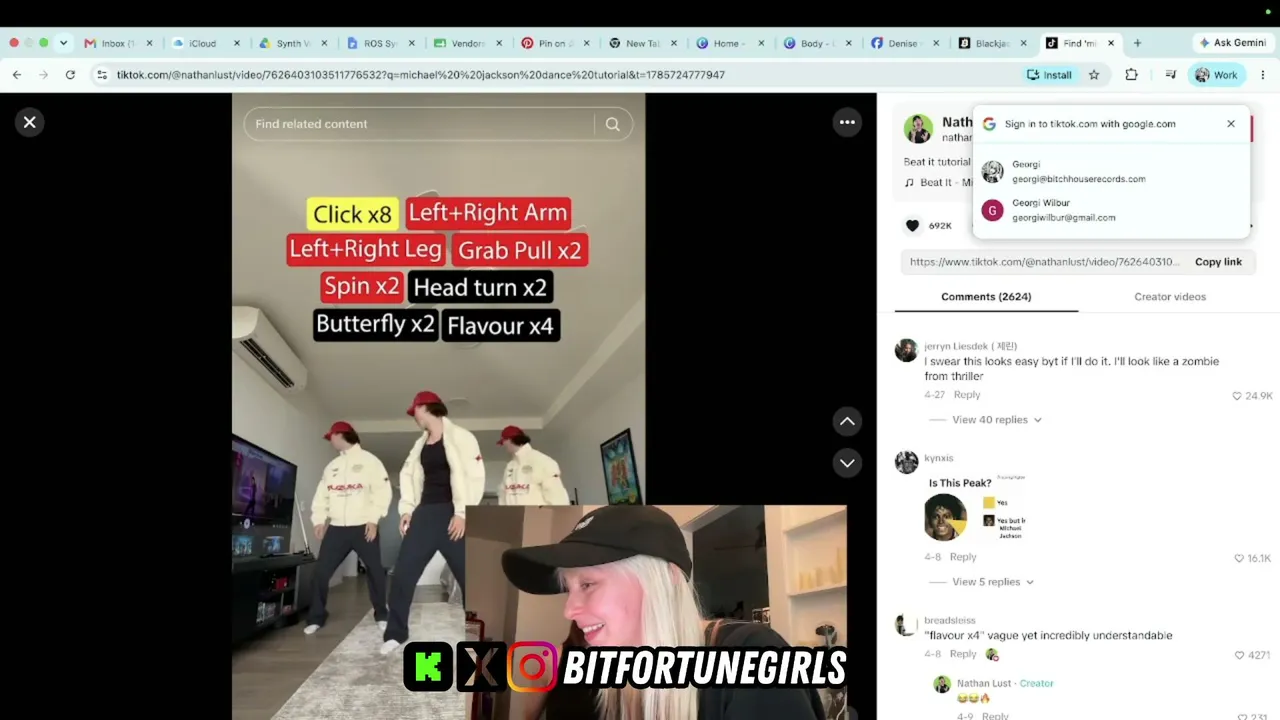Click the search magnifier in video overlay
The image size is (1280, 720).
click(613, 124)
